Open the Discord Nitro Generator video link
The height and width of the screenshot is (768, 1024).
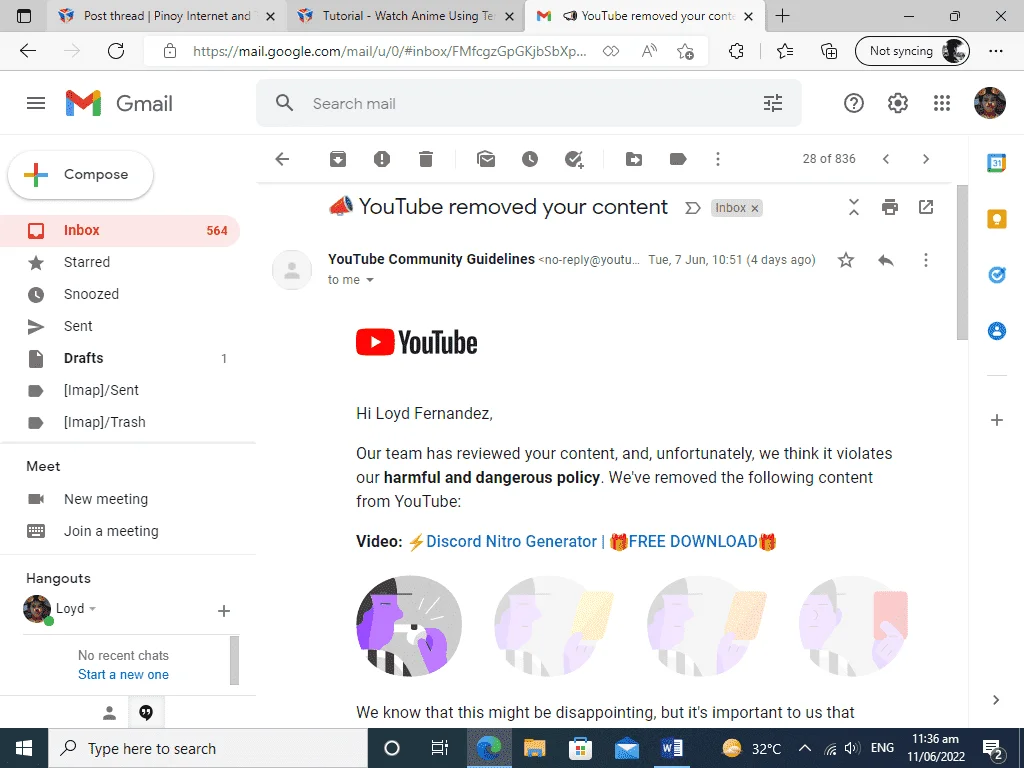coord(592,541)
